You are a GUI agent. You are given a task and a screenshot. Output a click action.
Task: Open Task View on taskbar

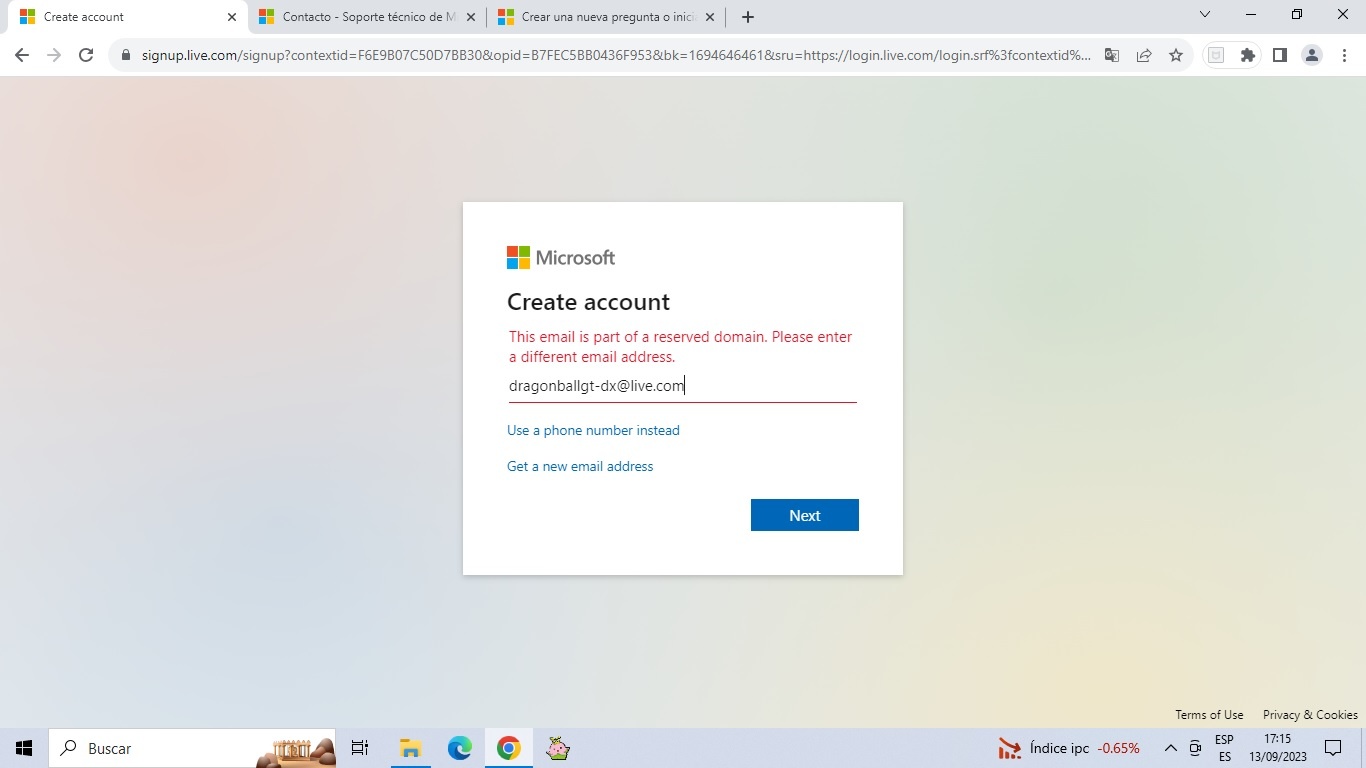(x=360, y=748)
